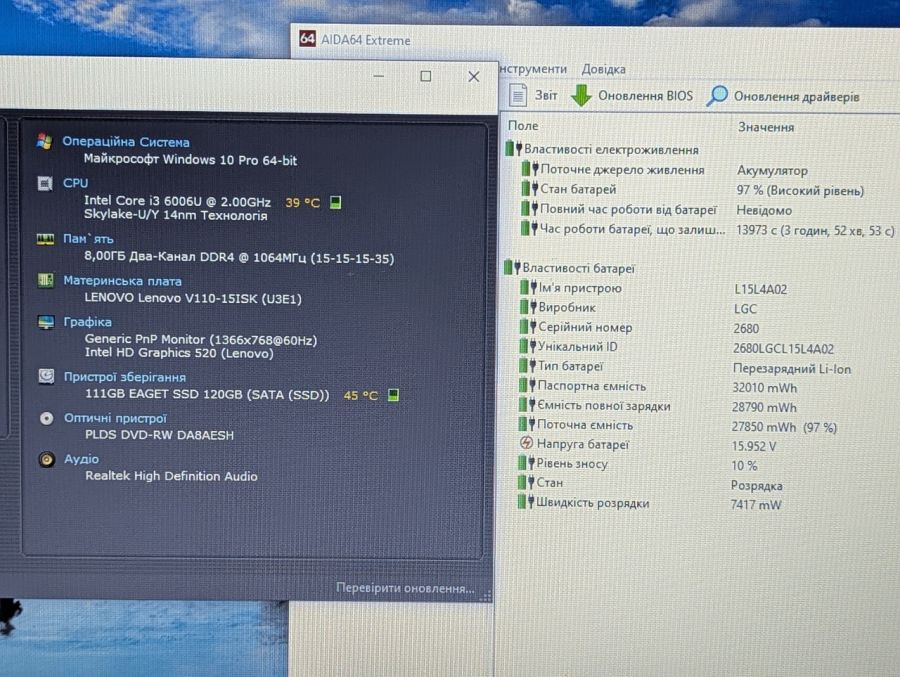Open the CPU section link
This screenshot has width=900, height=677.
75,183
